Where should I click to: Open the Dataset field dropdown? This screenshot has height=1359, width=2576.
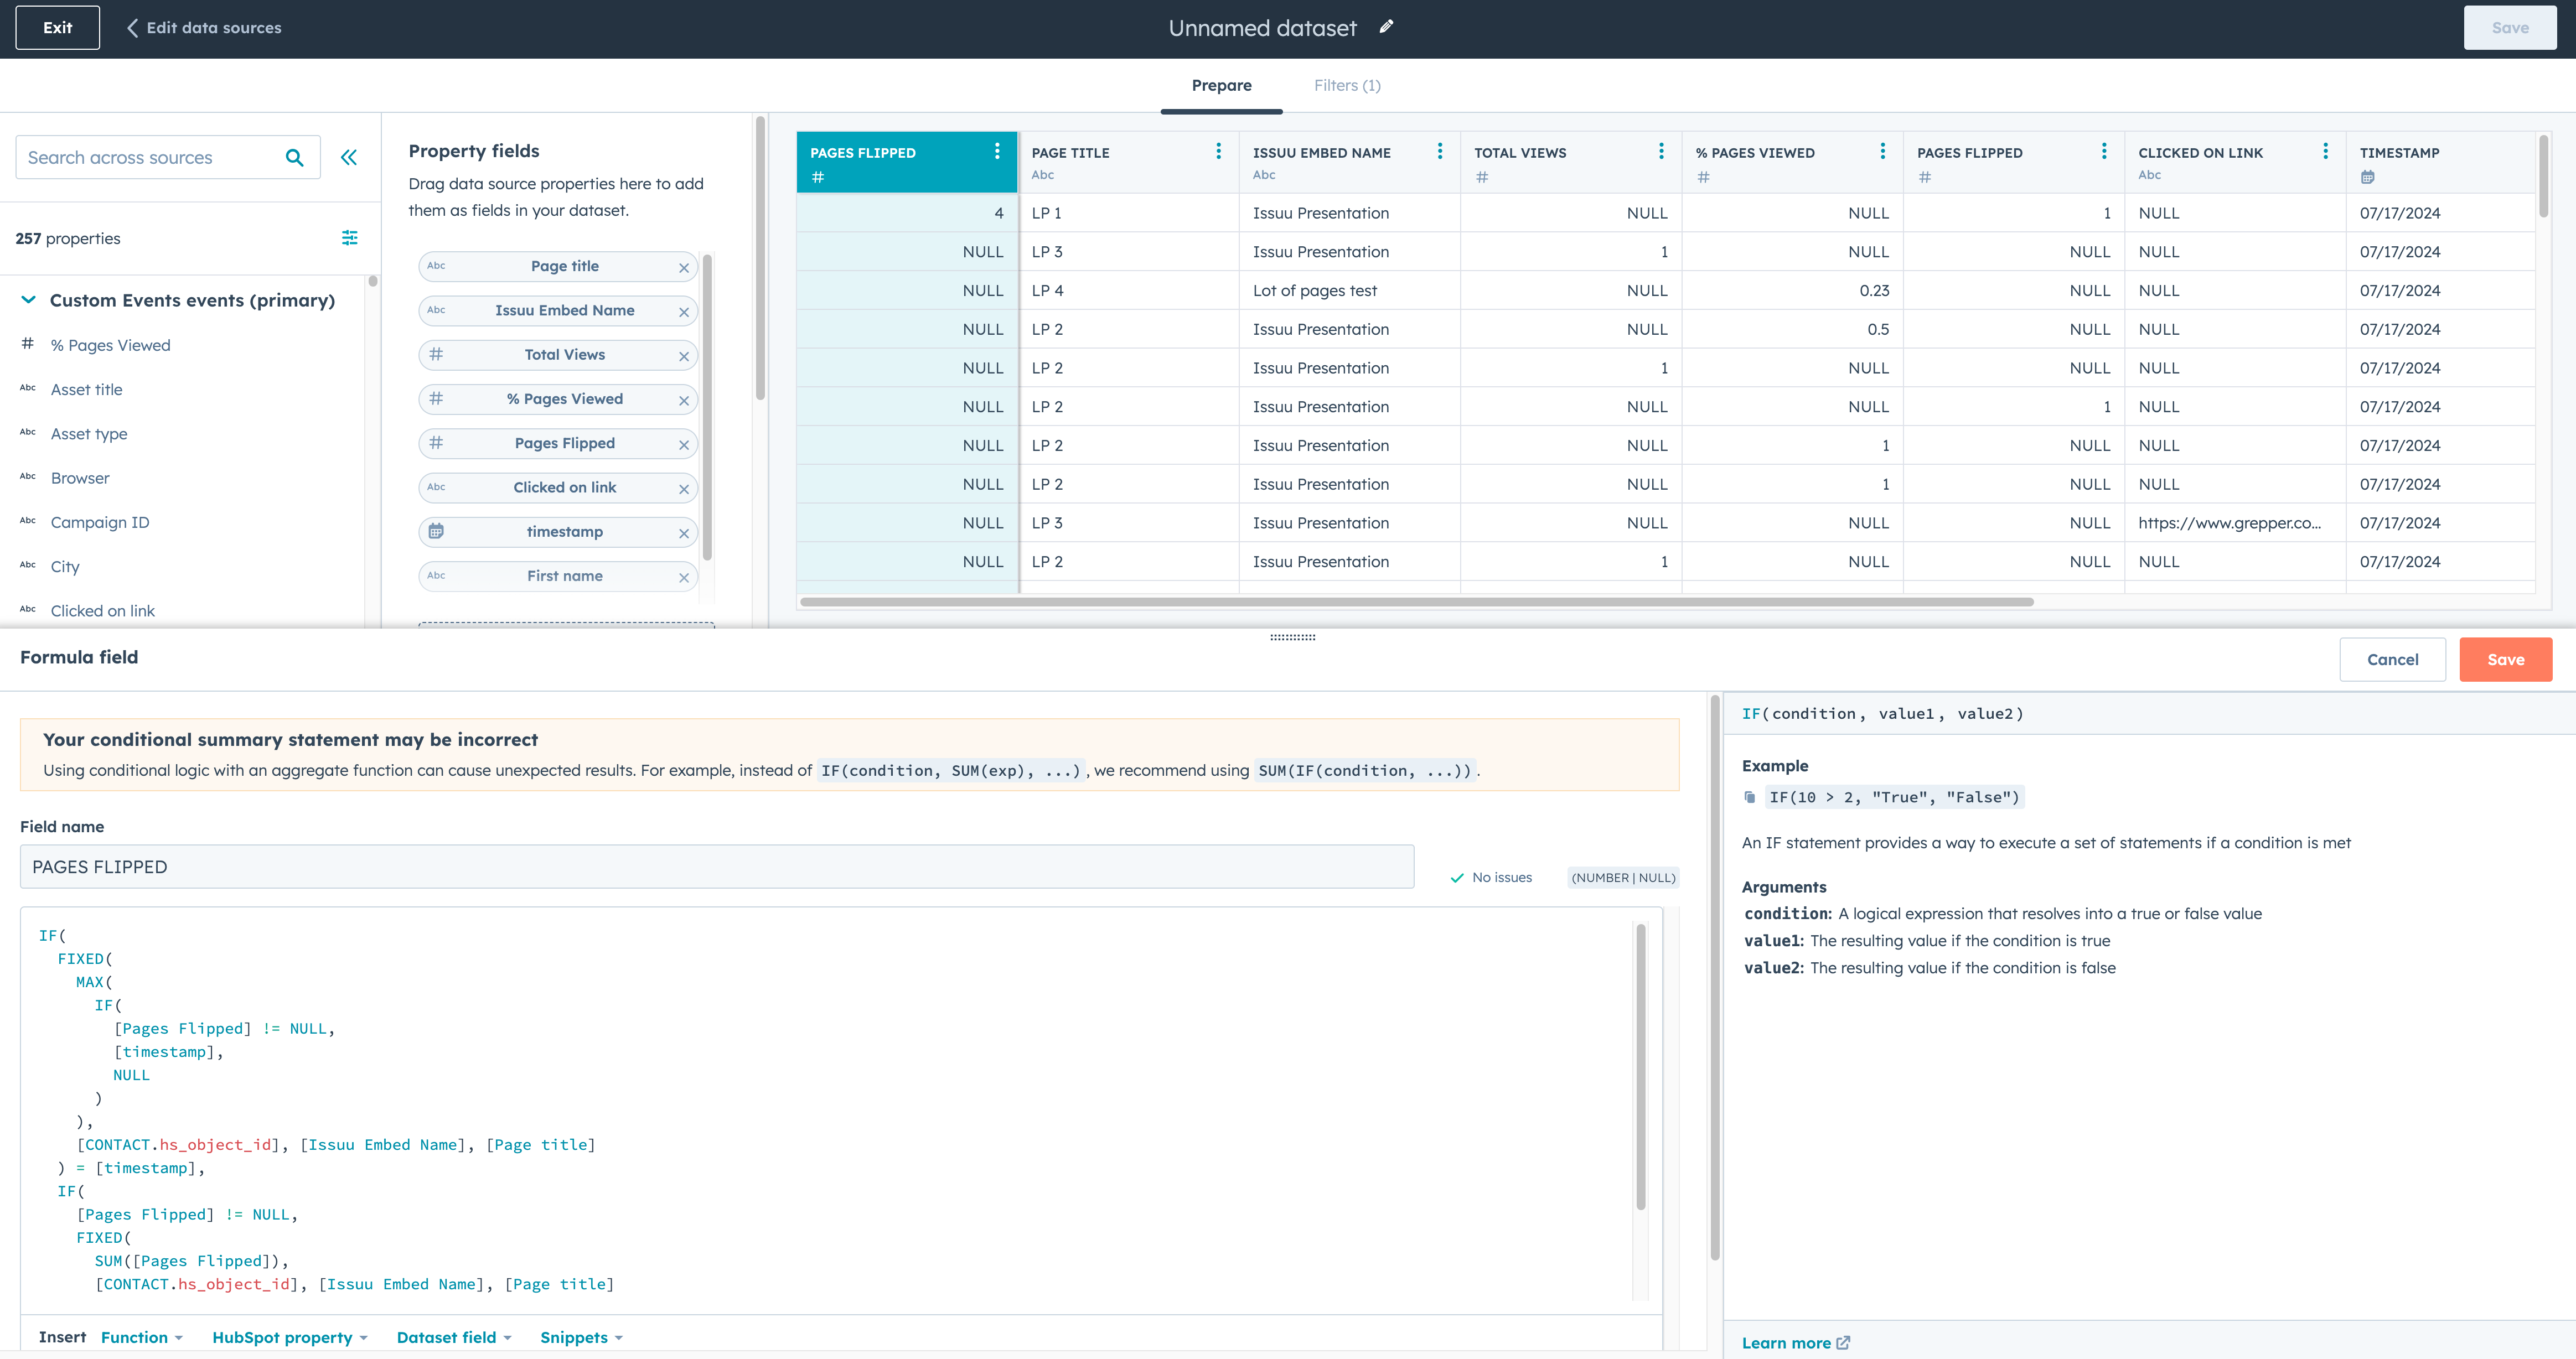pyautogui.click(x=454, y=1337)
